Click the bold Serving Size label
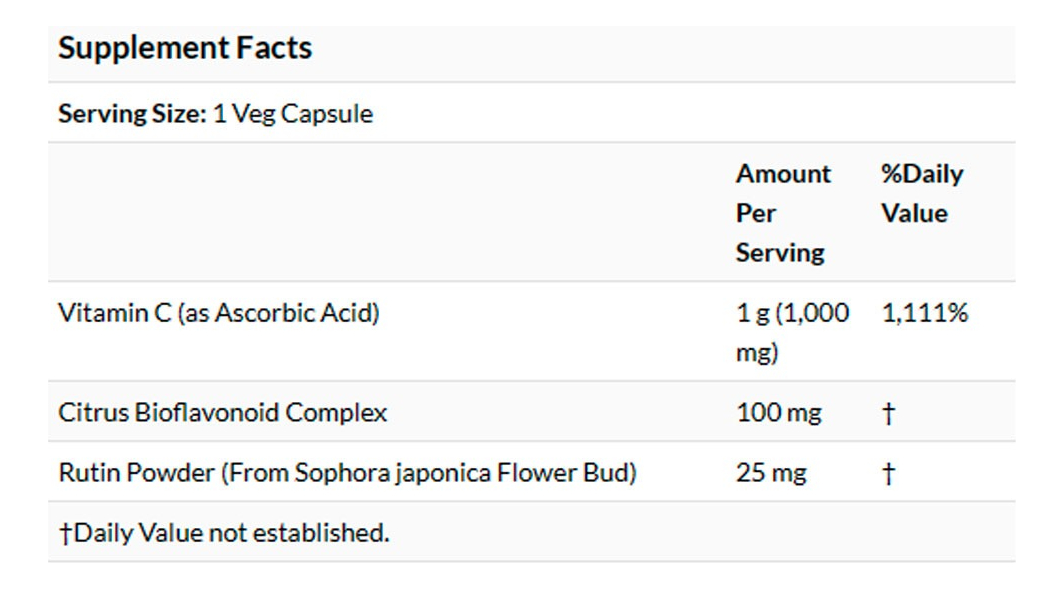The image size is (1064, 589). (x=132, y=114)
